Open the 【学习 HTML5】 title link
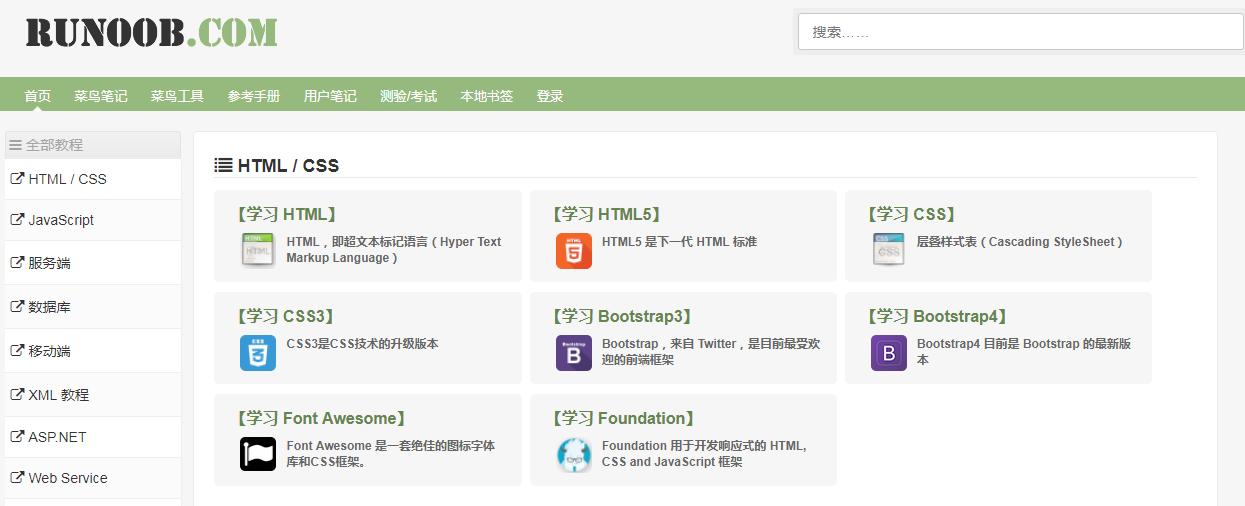This screenshot has width=1245, height=506. (x=607, y=214)
